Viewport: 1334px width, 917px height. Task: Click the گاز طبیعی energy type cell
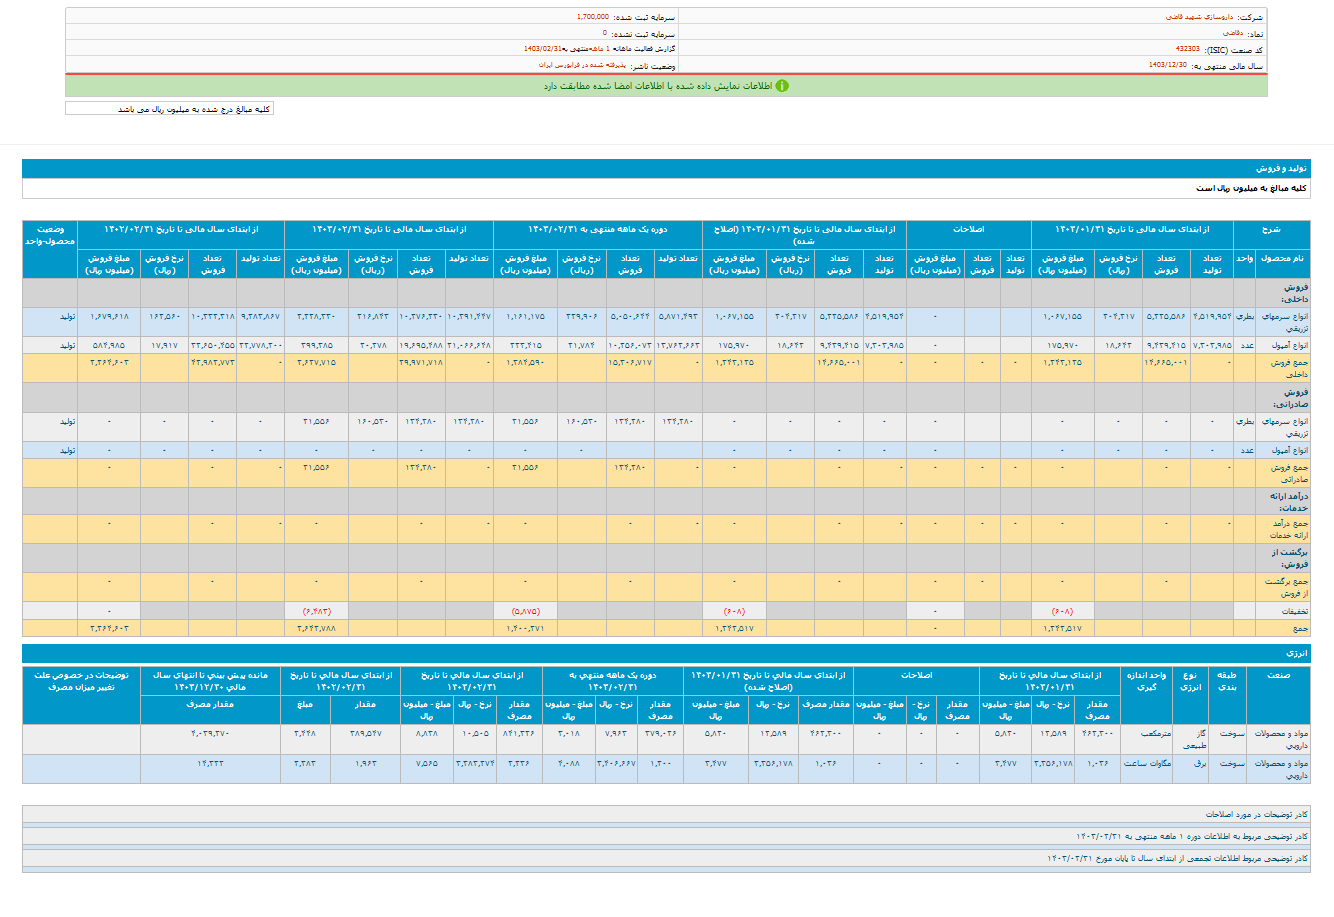(x=1192, y=739)
